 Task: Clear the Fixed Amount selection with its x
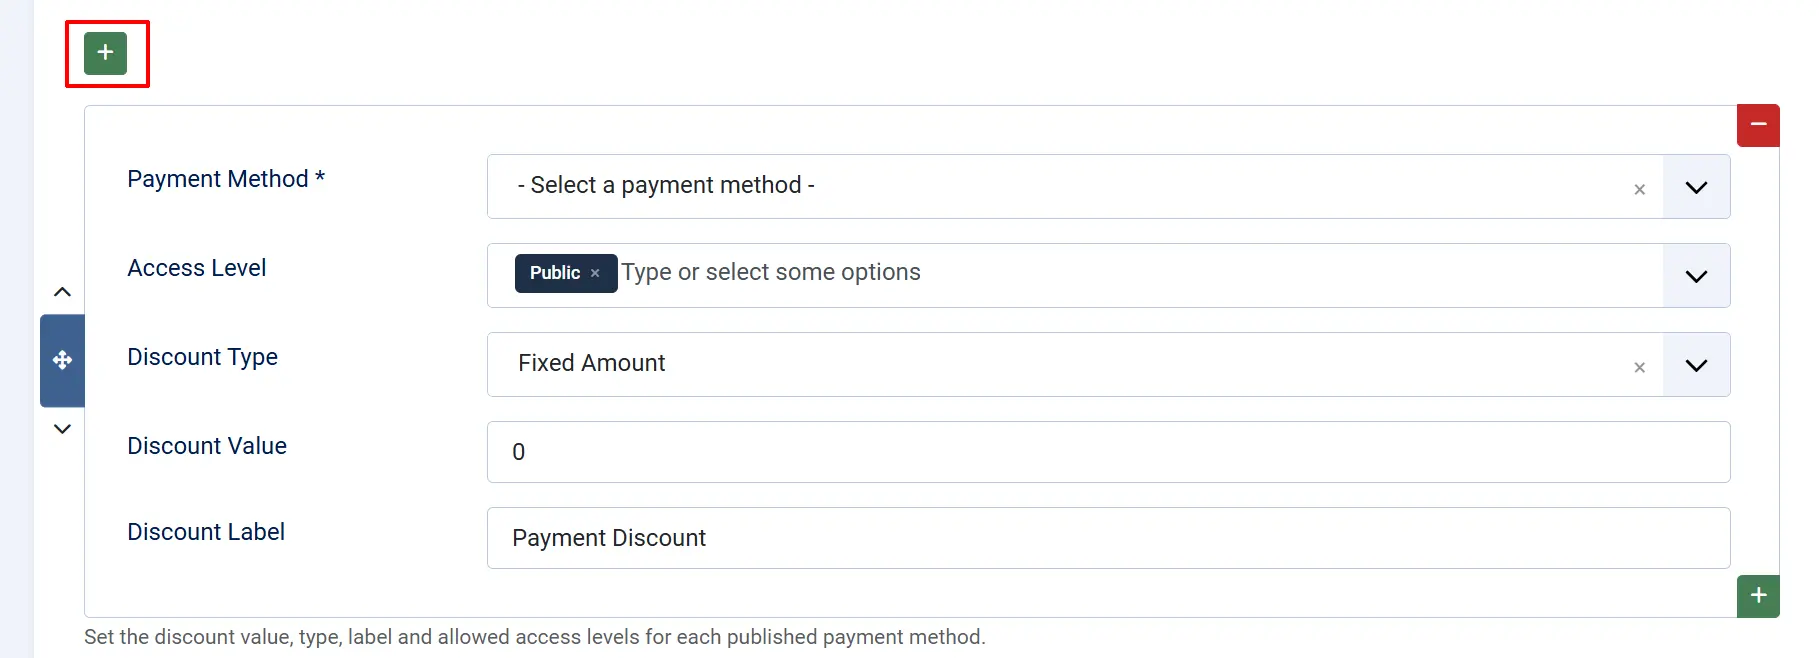1639,367
